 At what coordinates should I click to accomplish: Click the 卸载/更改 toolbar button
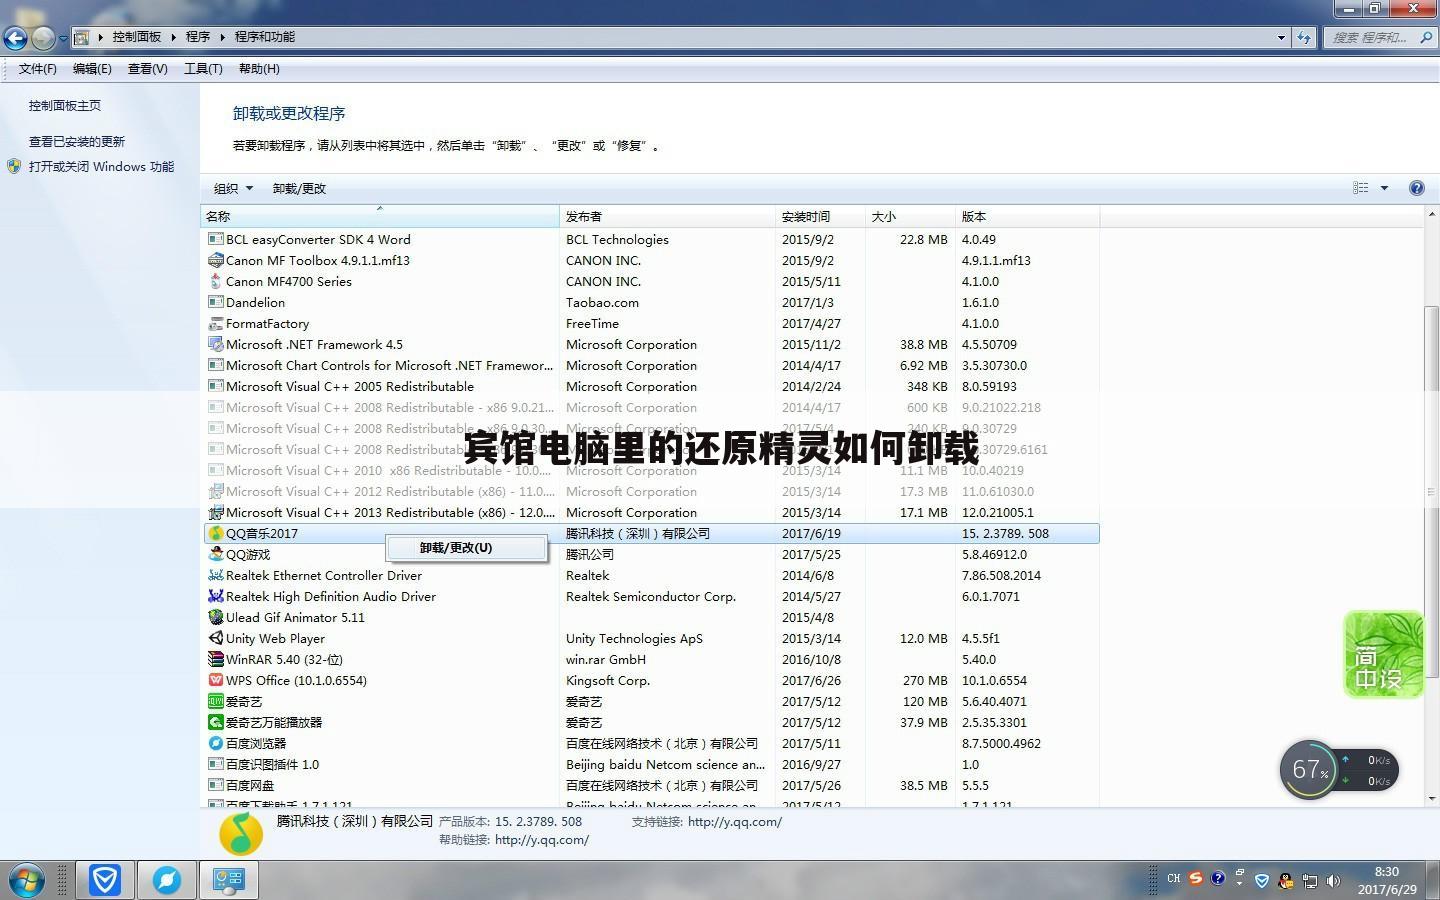(x=299, y=189)
